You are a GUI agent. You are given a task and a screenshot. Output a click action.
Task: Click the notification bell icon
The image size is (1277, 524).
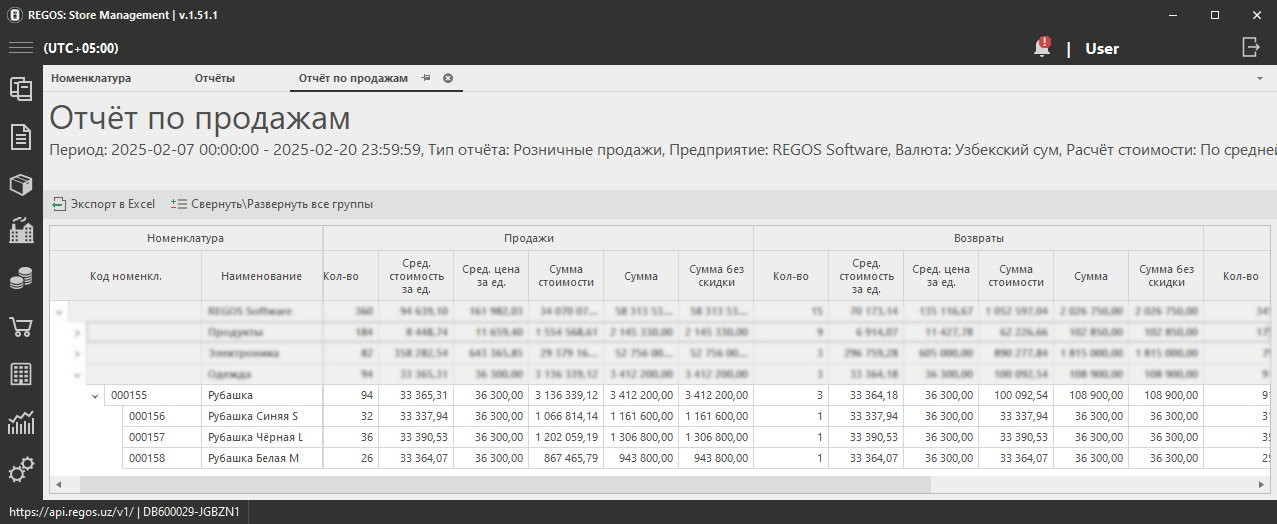pyautogui.click(x=1042, y=48)
